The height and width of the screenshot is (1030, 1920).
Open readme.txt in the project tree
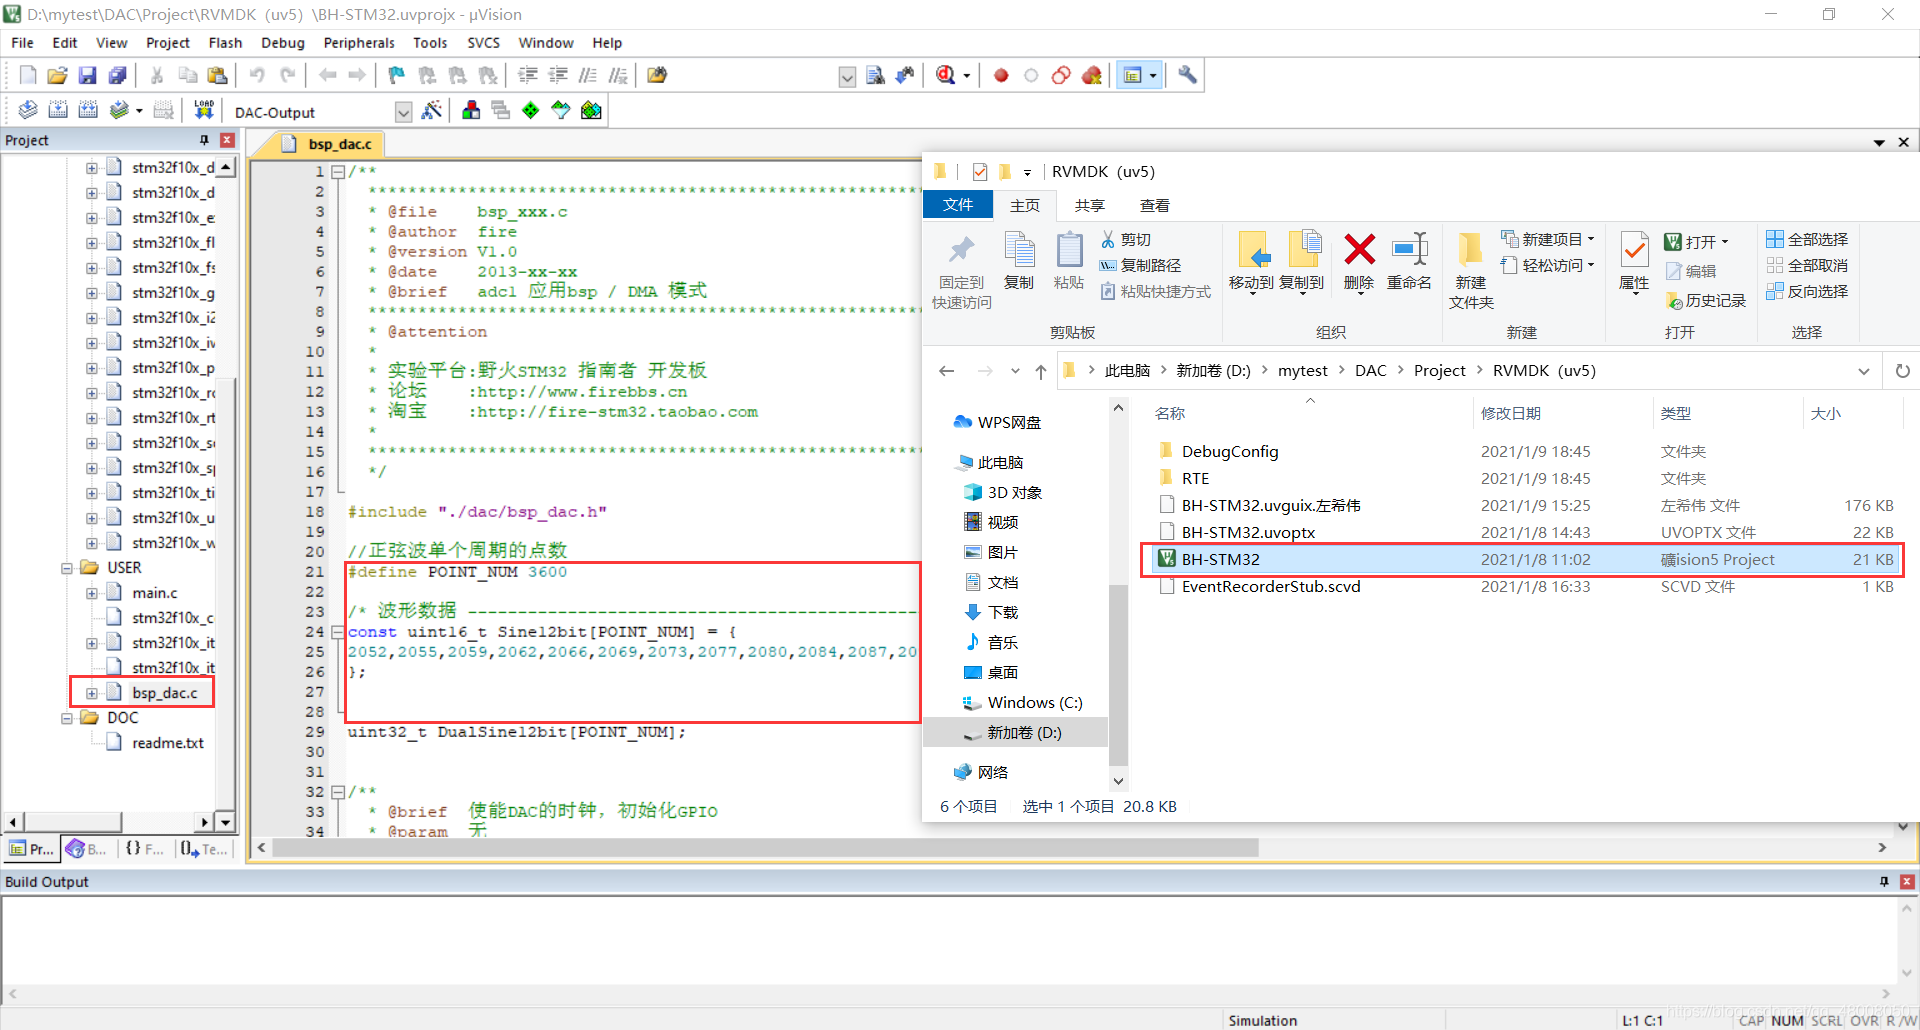tap(167, 743)
